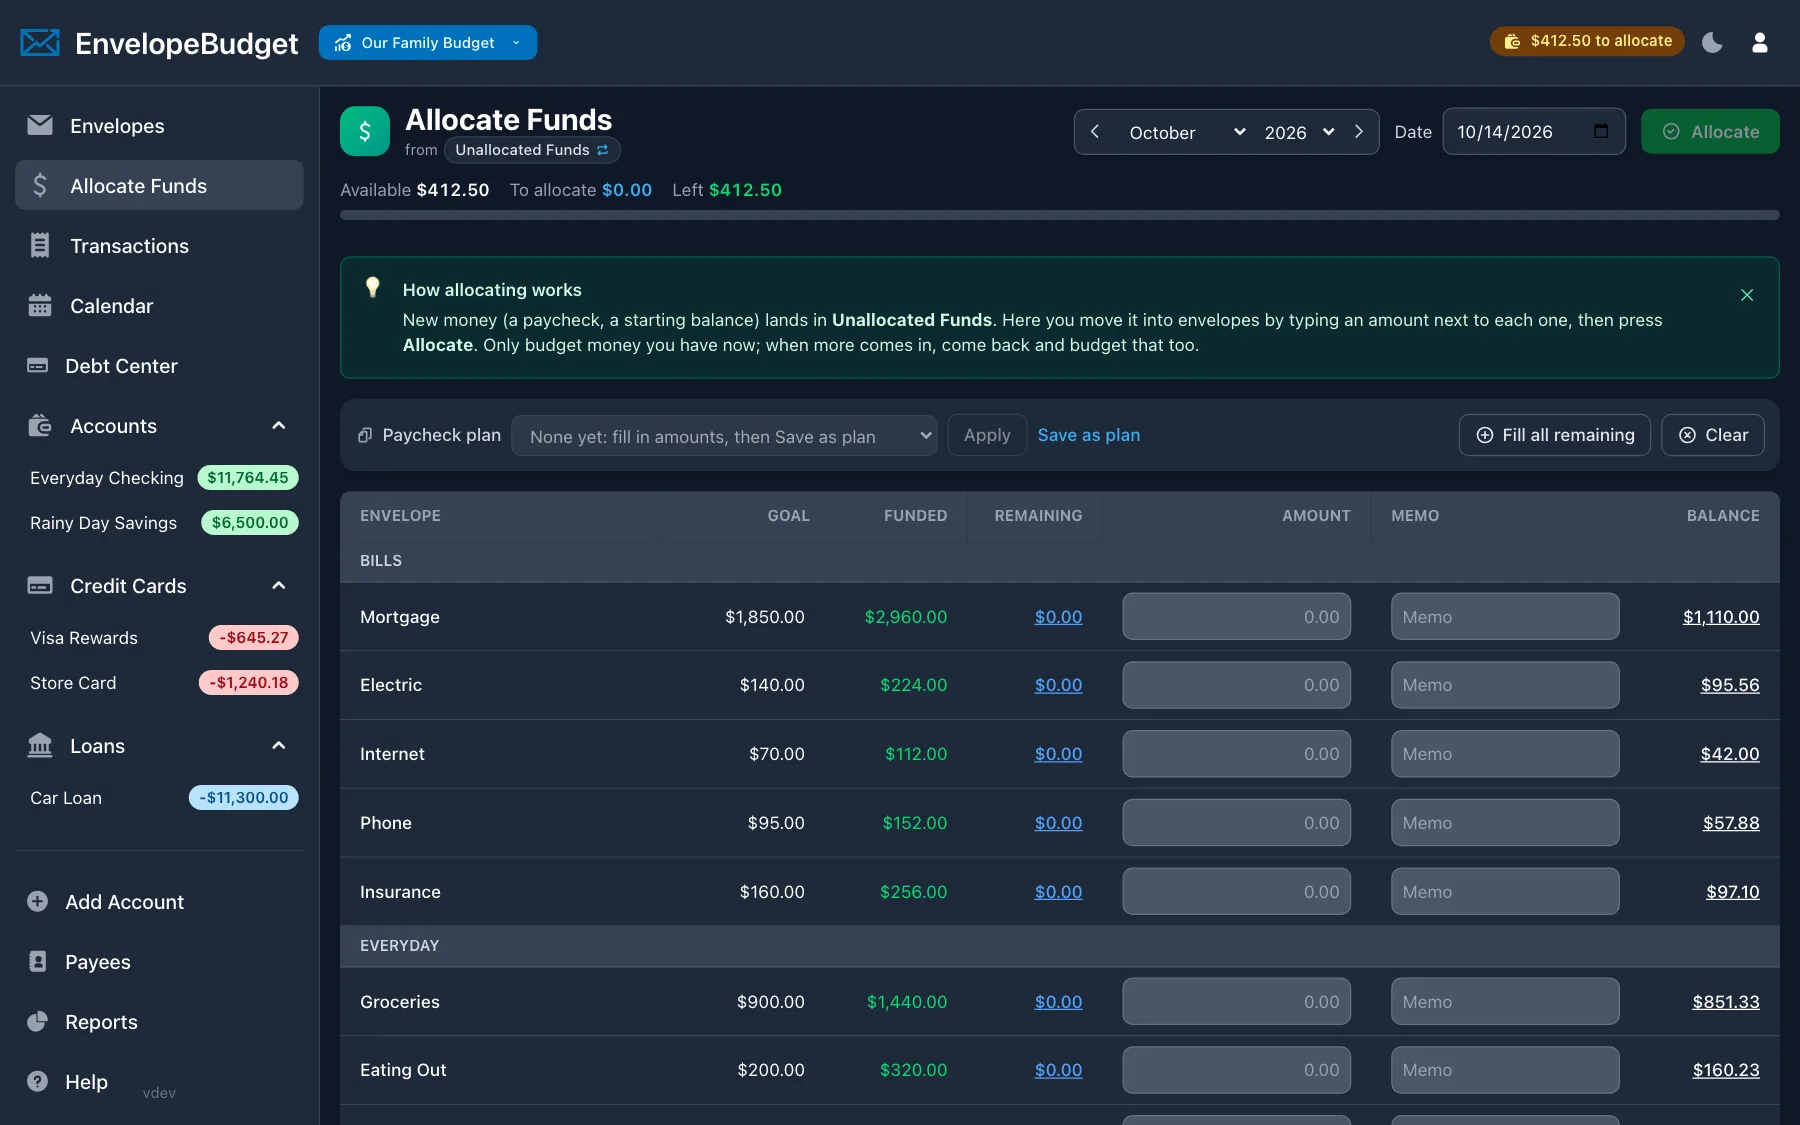Viewport: 1800px width, 1125px height.
Task: Collapse the Loans section
Action: [279, 745]
